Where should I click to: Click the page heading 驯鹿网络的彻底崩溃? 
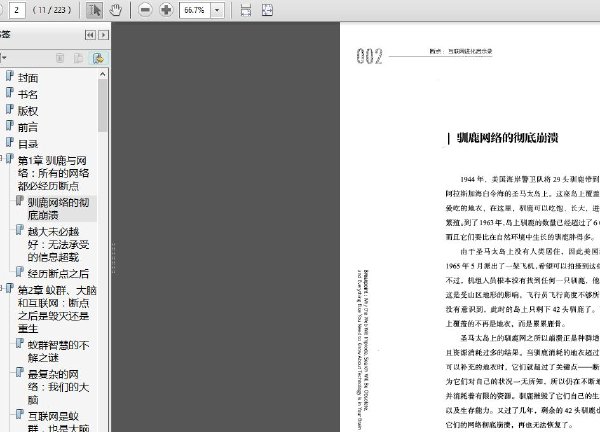tap(508, 138)
